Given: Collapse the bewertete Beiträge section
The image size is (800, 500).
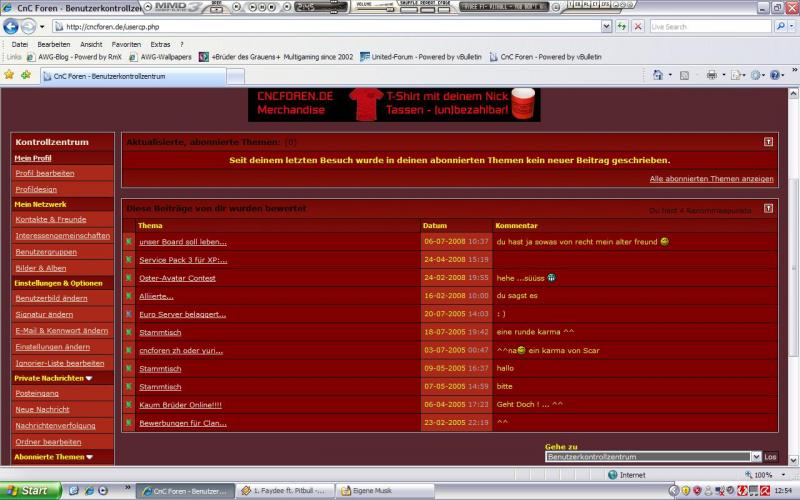Looking at the screenshot, I should pyautogui.click(x=768, y=209).
